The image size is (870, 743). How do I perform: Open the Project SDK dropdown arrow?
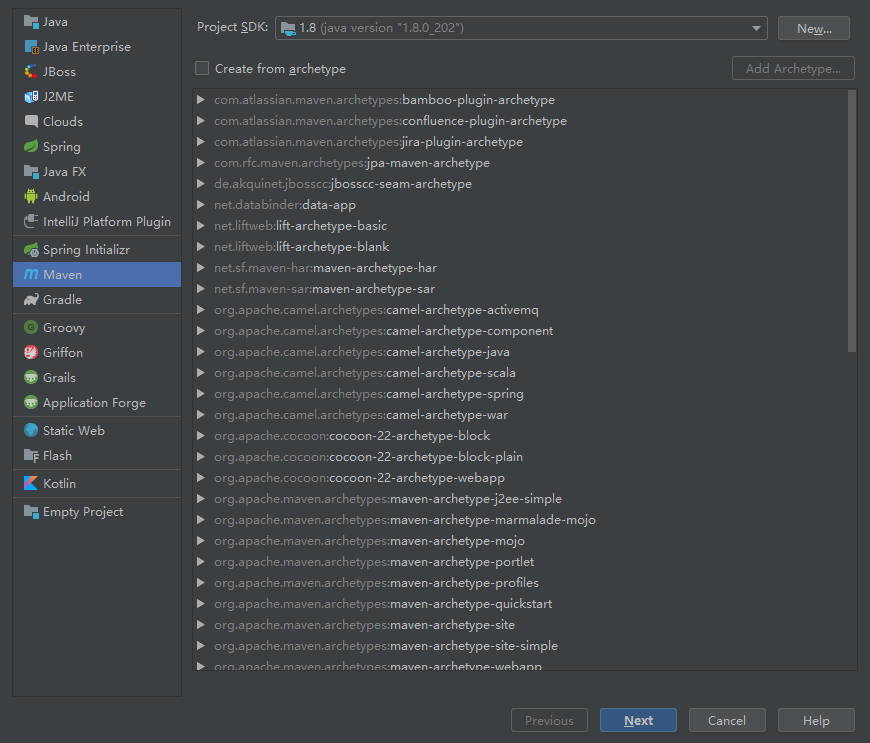756,28
